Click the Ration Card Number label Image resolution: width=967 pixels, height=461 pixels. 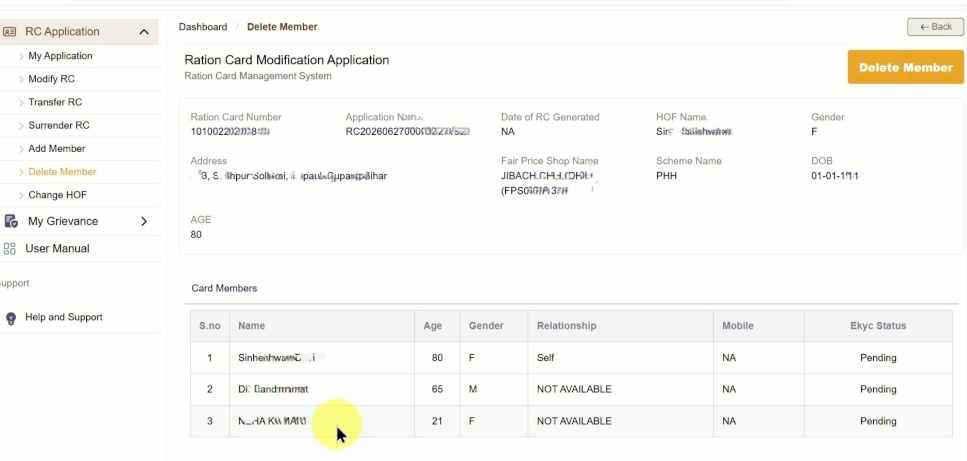tap(236, 117)
